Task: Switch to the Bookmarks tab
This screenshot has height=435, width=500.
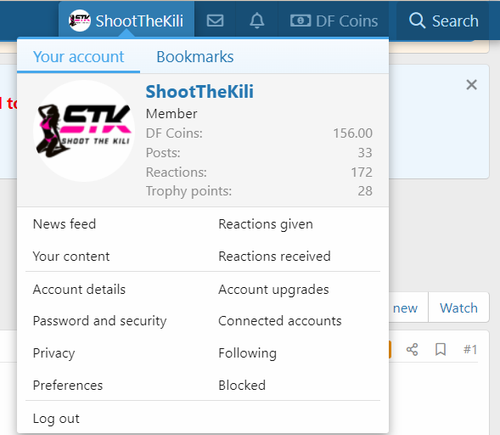Action: pyautogui.click(x=195, y=57)
